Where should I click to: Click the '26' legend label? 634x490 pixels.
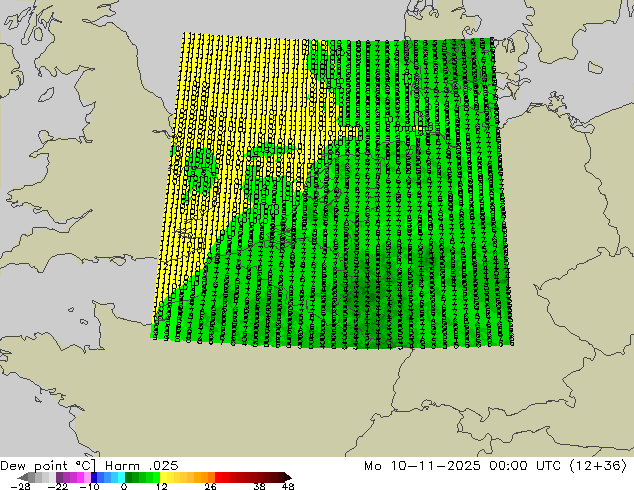210,486
